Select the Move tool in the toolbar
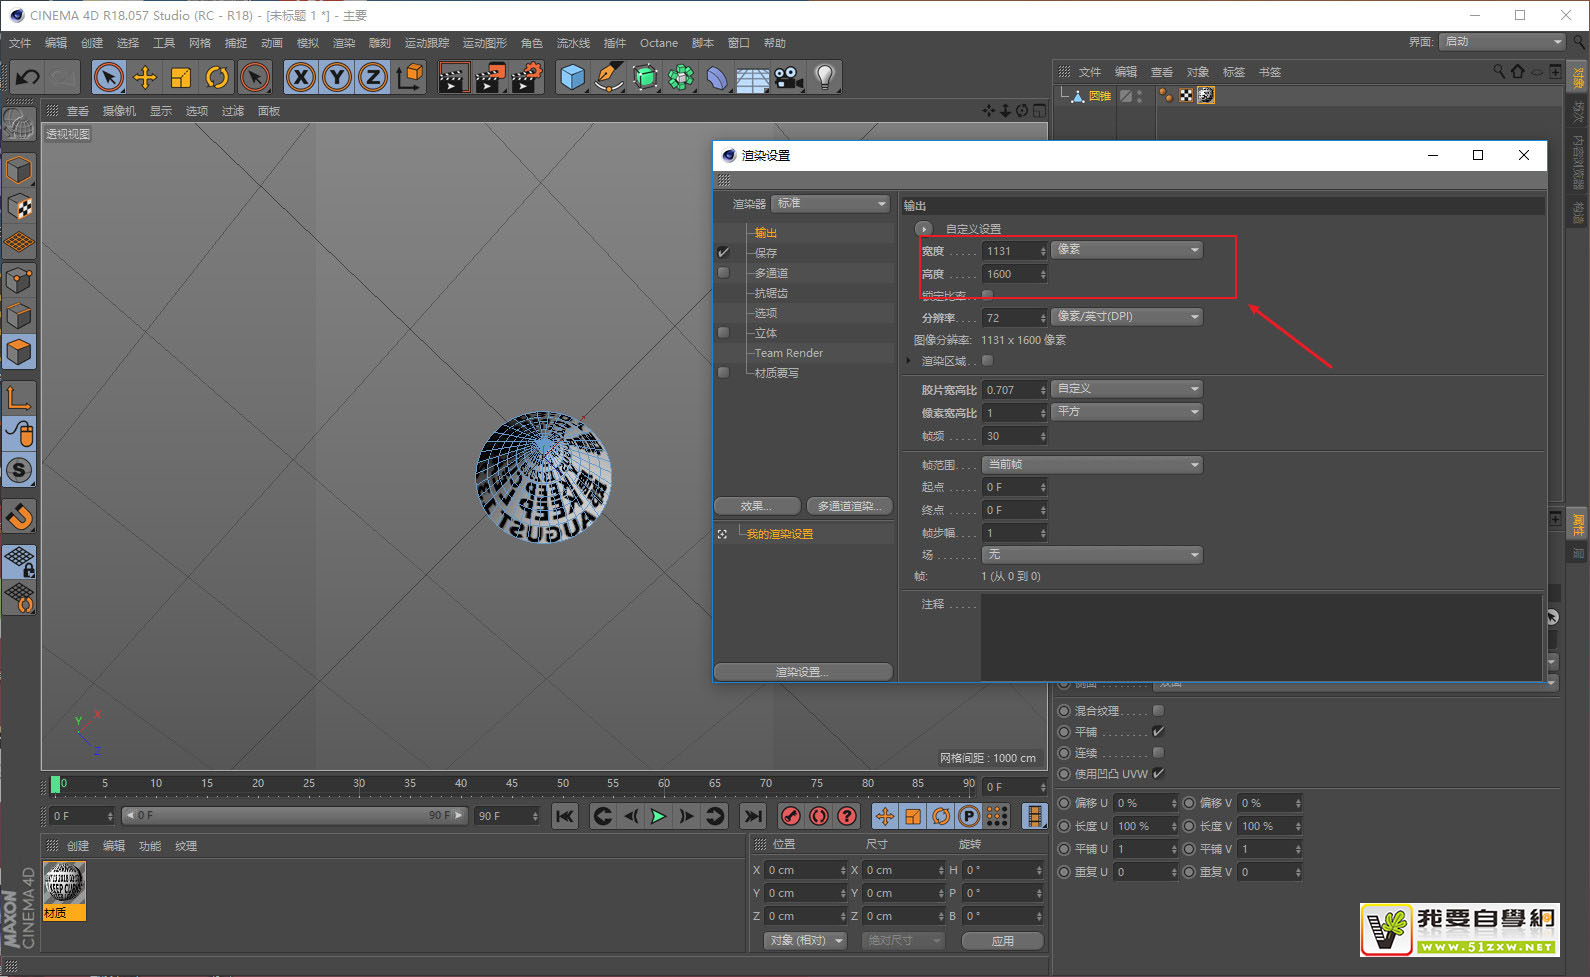The height and width of the screenshot is (977, 1590). pyautogui.click(x=145, y=77)
